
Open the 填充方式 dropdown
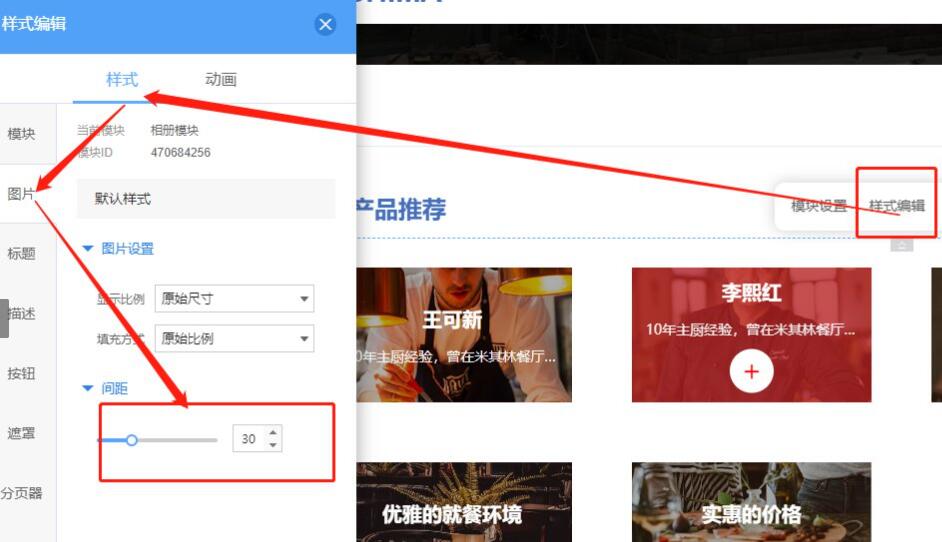tap(234, 338)
